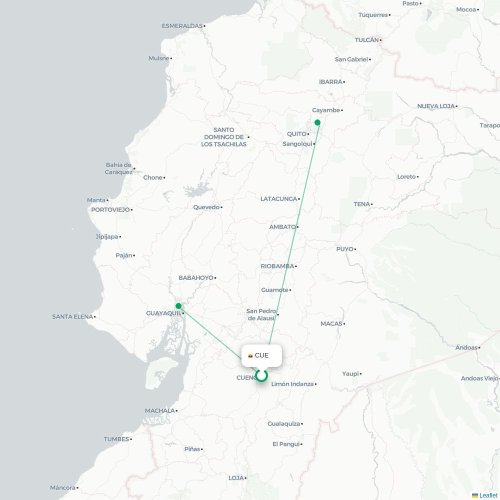Click the TULCÁN city label
The width and height of the screenshot is (500, 500).
tap(367, 40)
